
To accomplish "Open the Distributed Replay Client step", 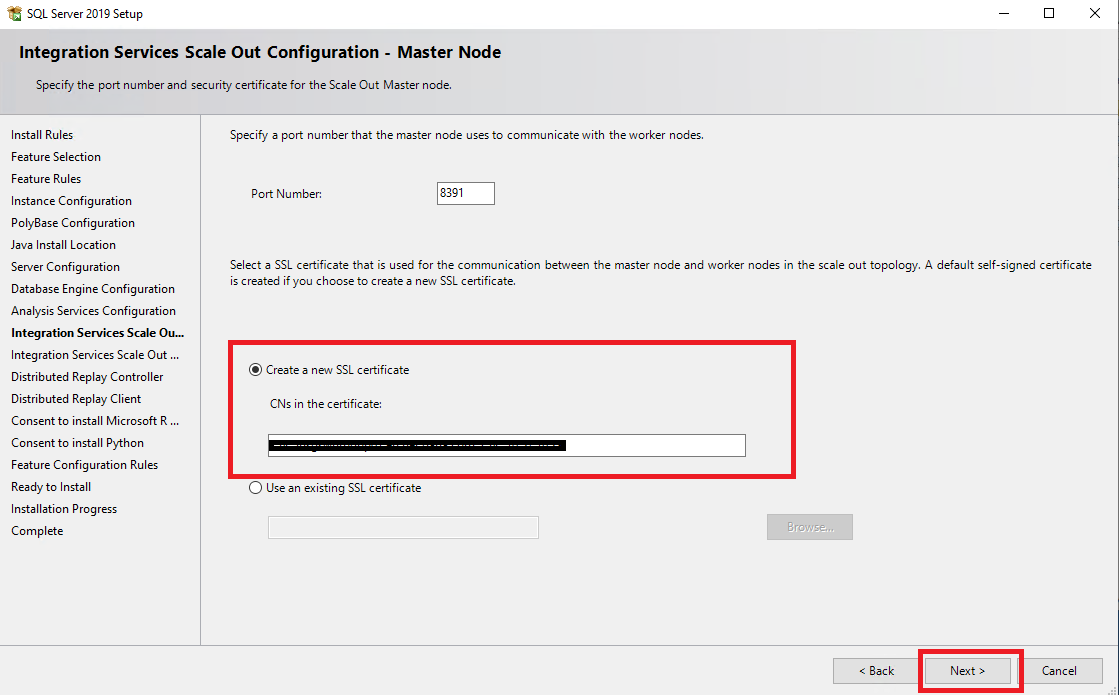I will (x=76, y=399).
